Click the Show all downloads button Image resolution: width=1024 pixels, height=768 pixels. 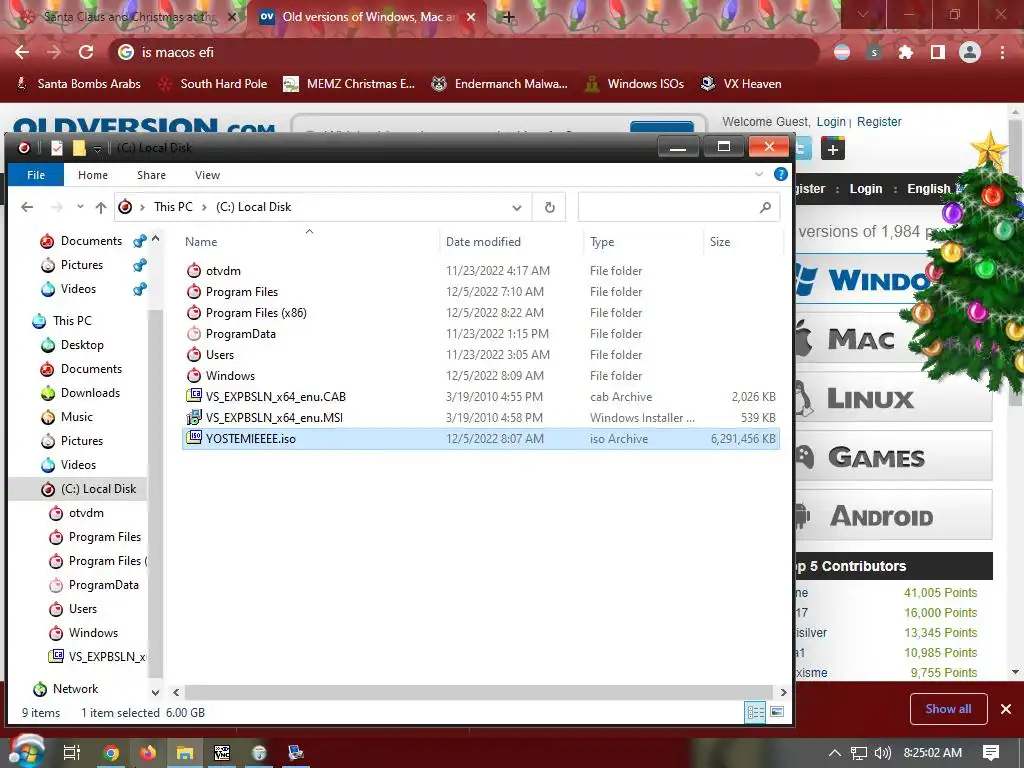tap(948, 709)
